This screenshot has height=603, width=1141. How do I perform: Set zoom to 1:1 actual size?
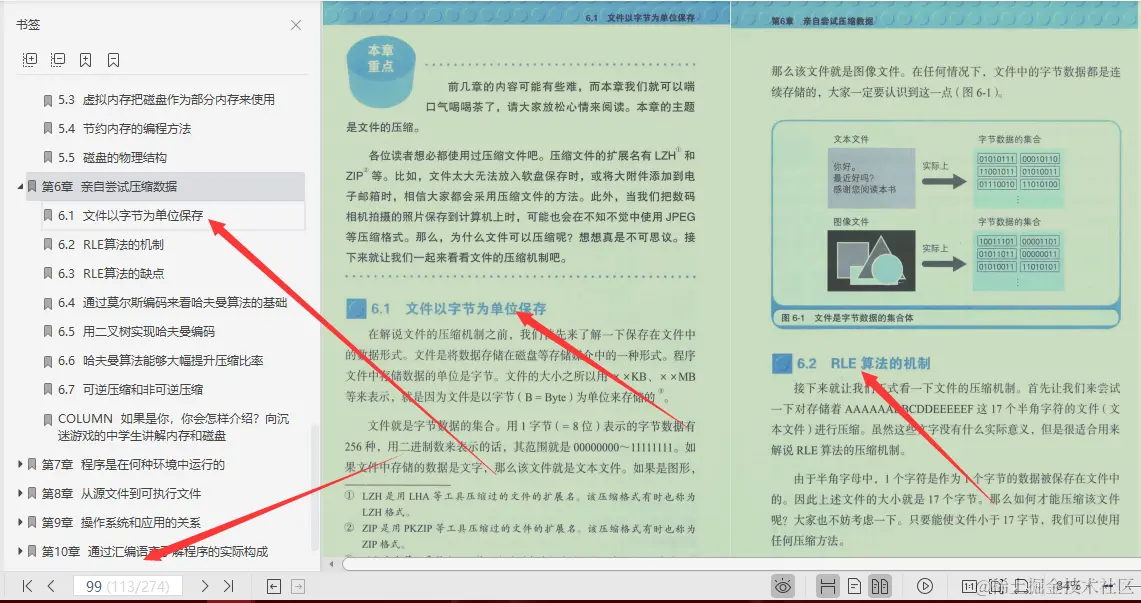pos(971,585)
